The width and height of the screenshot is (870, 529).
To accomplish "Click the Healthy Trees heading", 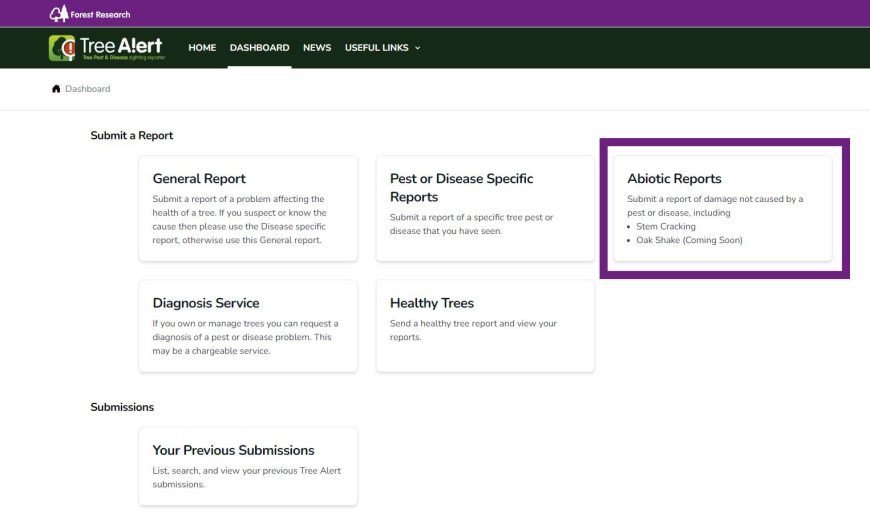I will [x=432, y=303].
